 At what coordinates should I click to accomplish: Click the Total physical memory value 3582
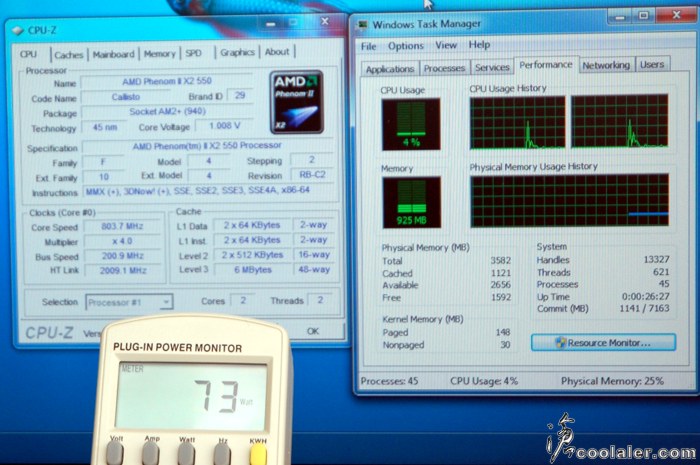(x=500, y=261)
